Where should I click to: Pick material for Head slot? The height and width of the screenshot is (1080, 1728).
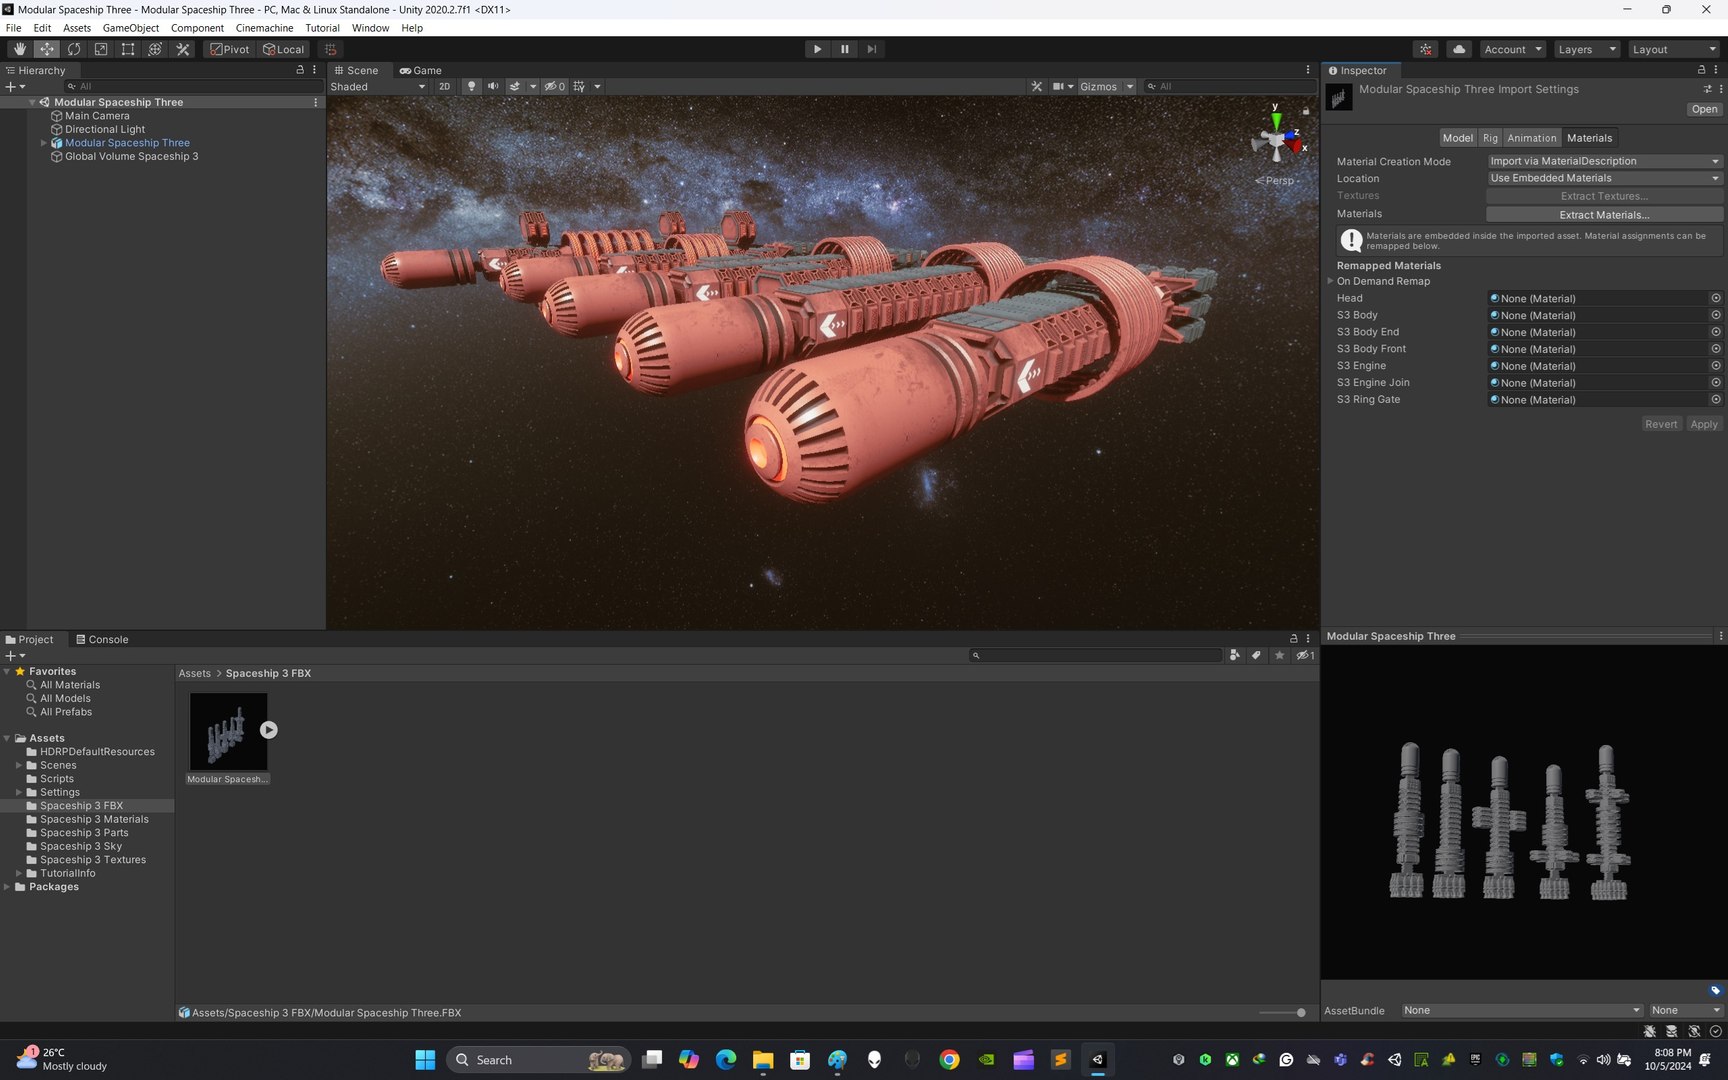point(1716,298)
